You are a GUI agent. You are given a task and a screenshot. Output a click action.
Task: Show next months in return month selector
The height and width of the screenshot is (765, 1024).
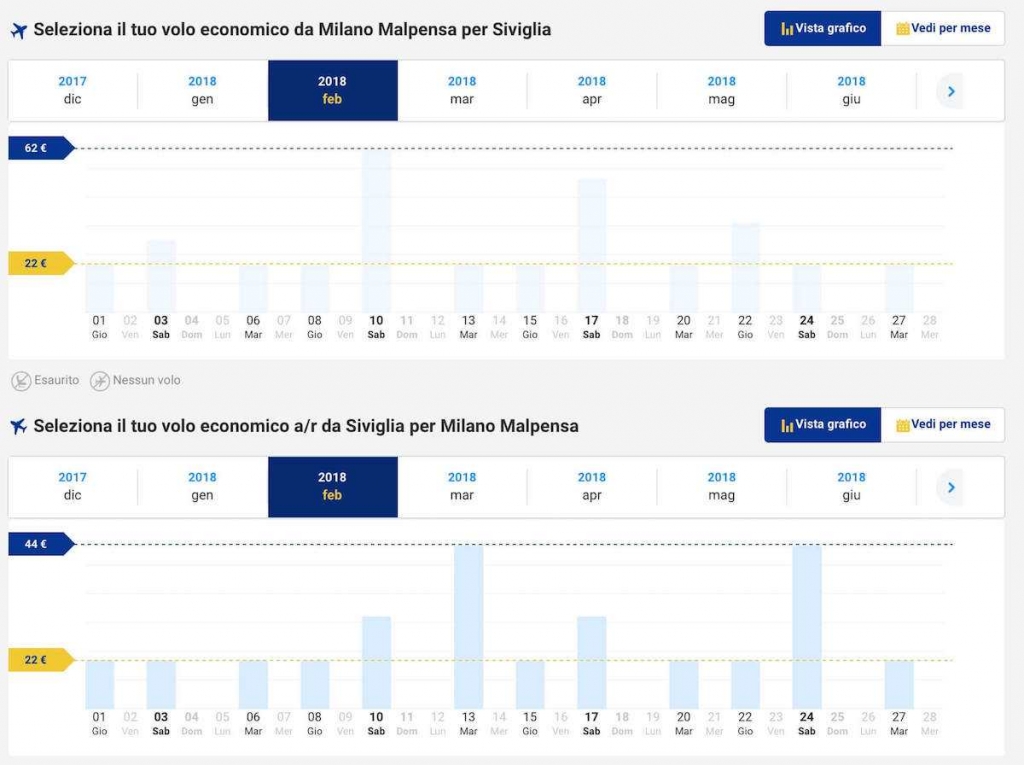[951, 487]
